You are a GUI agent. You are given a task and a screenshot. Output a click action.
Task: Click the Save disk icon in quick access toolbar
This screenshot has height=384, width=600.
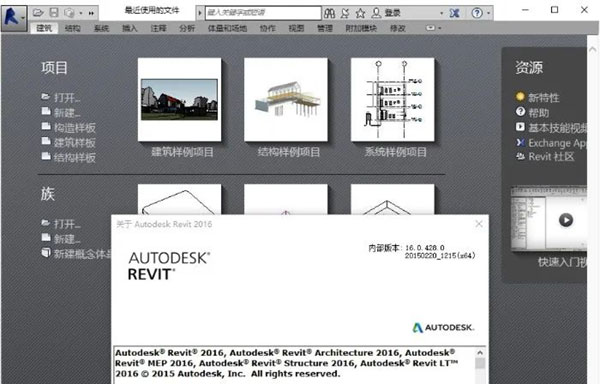coord(54,13)
